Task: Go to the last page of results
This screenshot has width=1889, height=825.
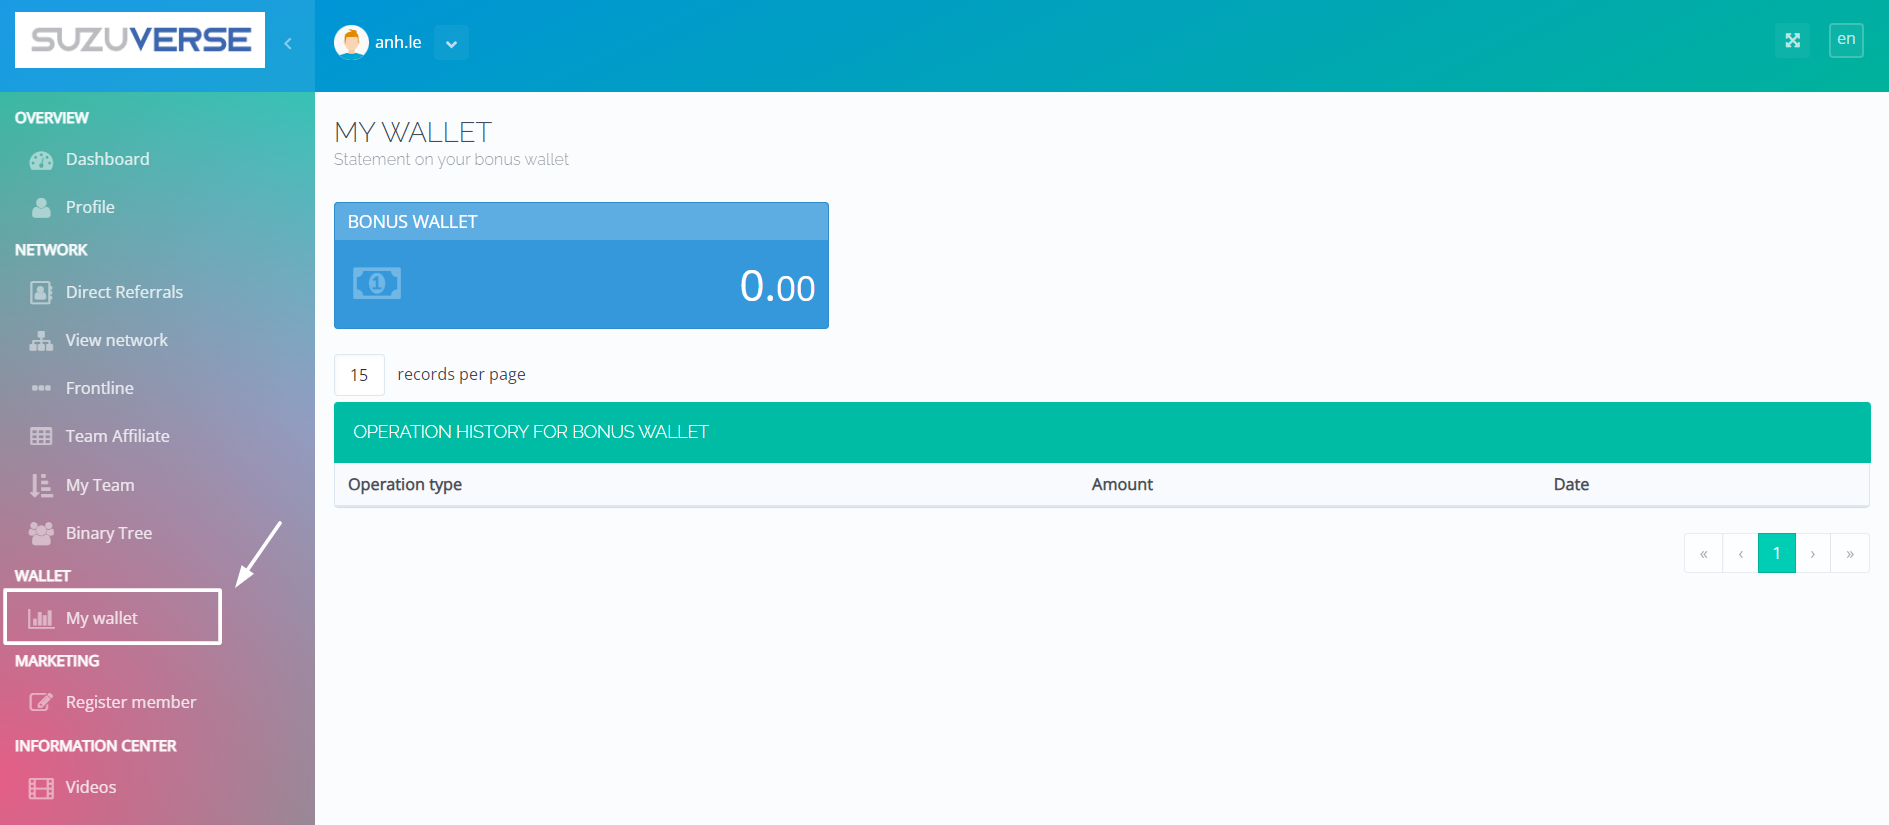Action: click(1849, 553)
